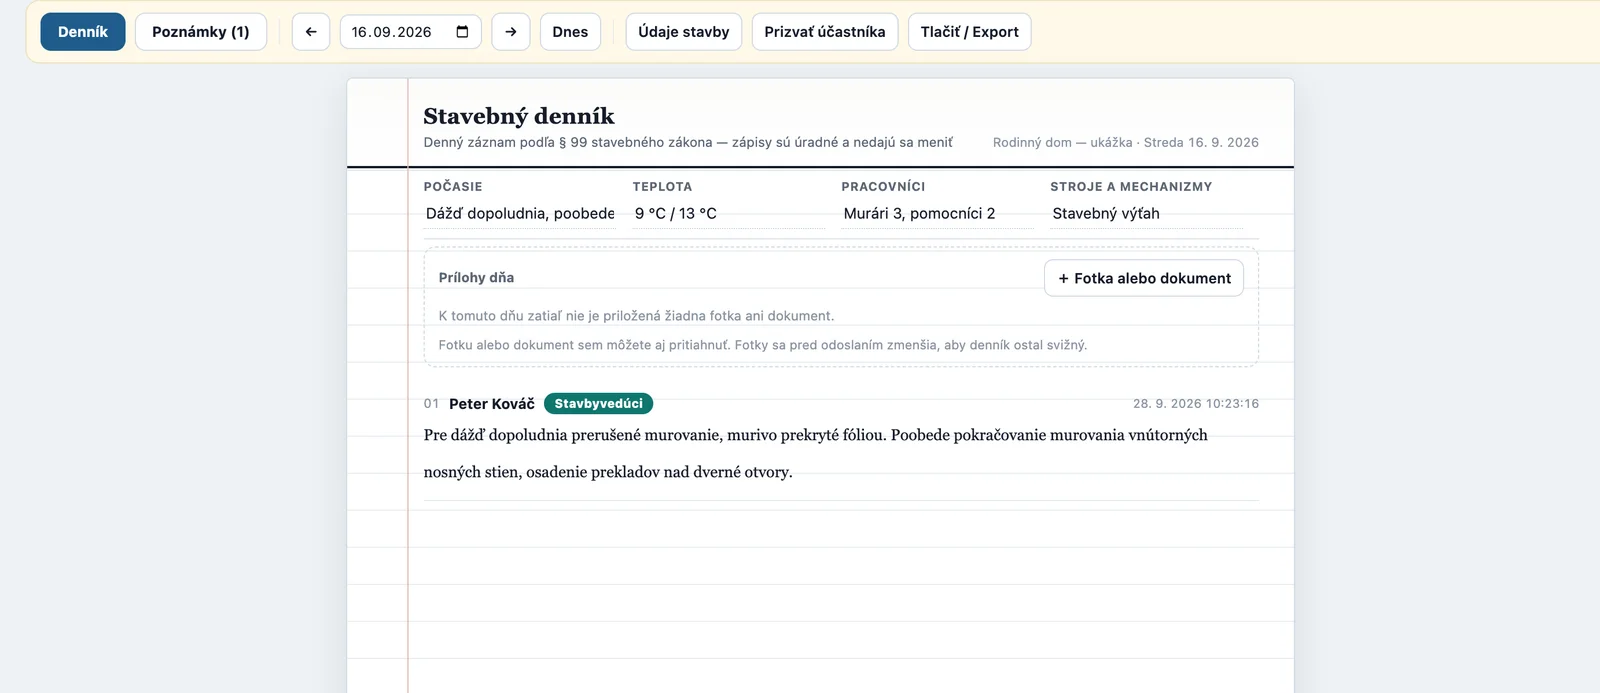
Task: Open the calendar picker icon in date field
Action: [462, 32]
